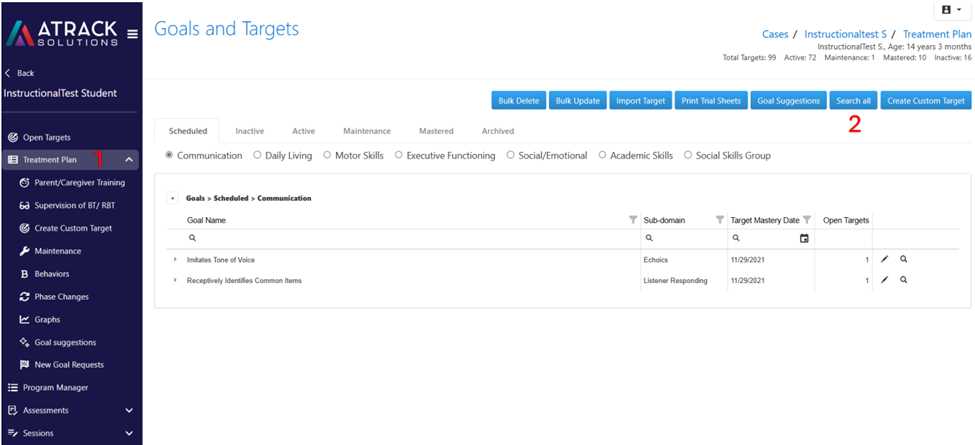Select the Communication radio button

pyautogui.click(x=169, y=155)
